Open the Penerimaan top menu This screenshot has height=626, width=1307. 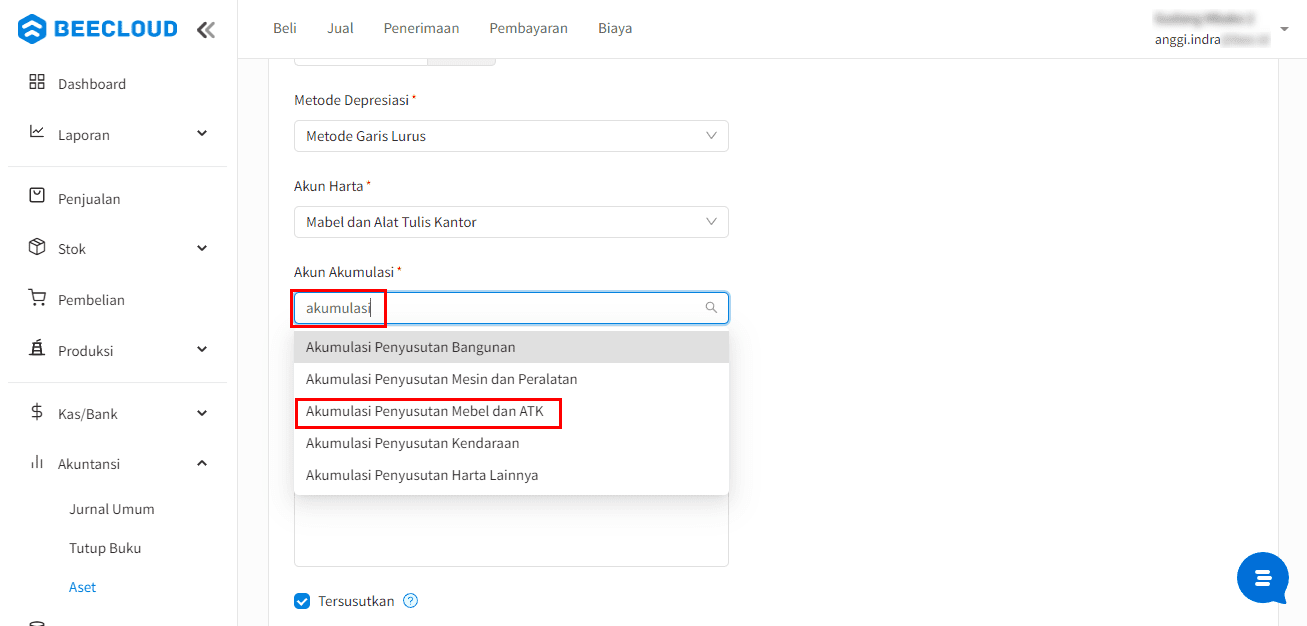coord(421,28)
